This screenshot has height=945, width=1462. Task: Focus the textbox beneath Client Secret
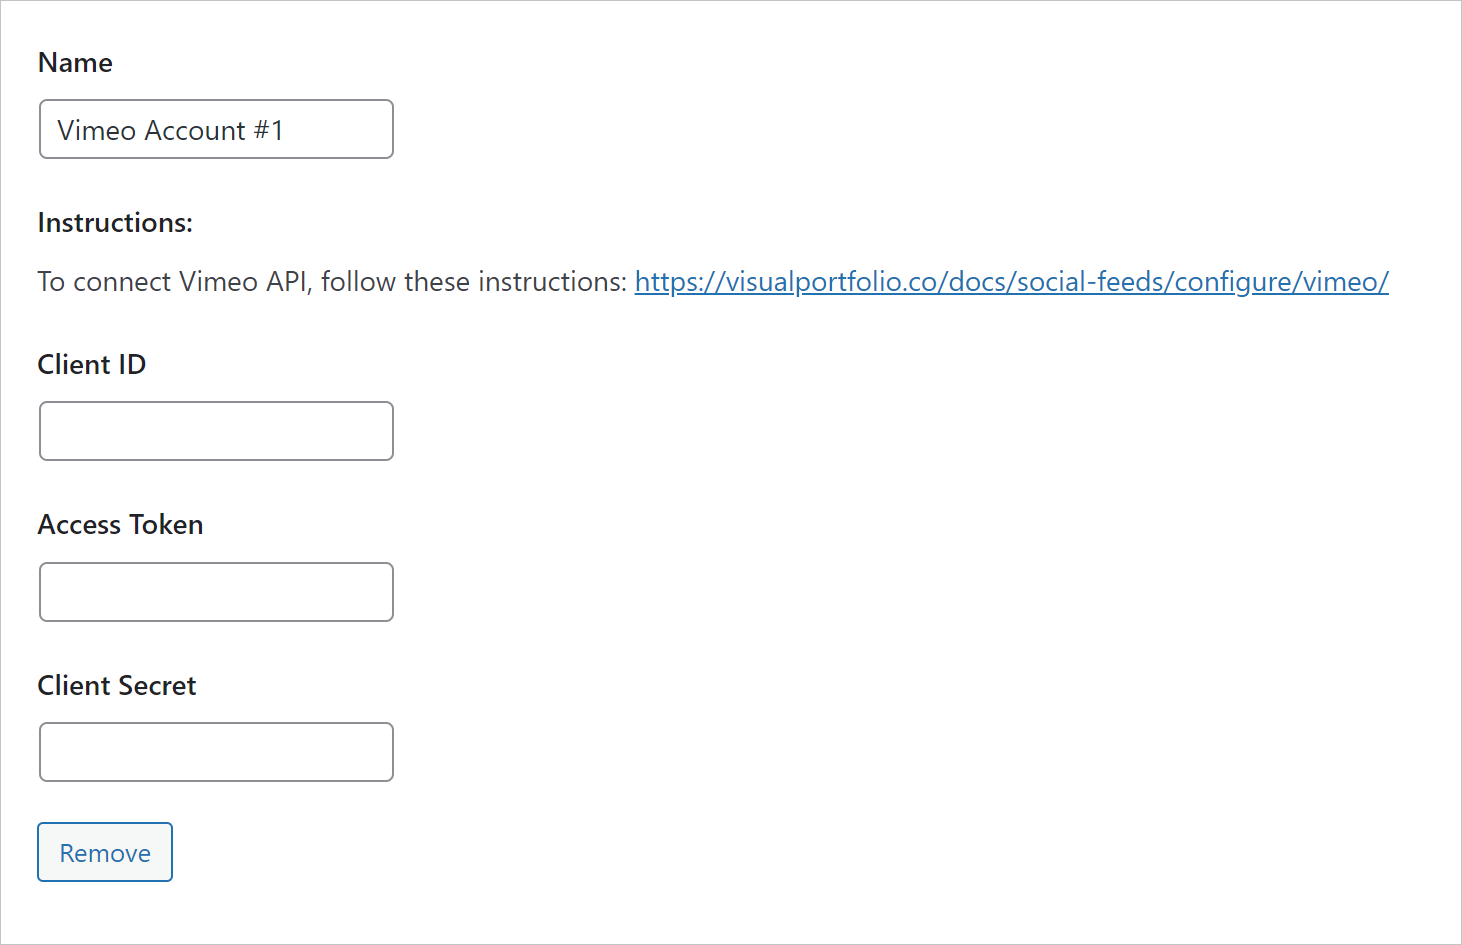(216, 752)
